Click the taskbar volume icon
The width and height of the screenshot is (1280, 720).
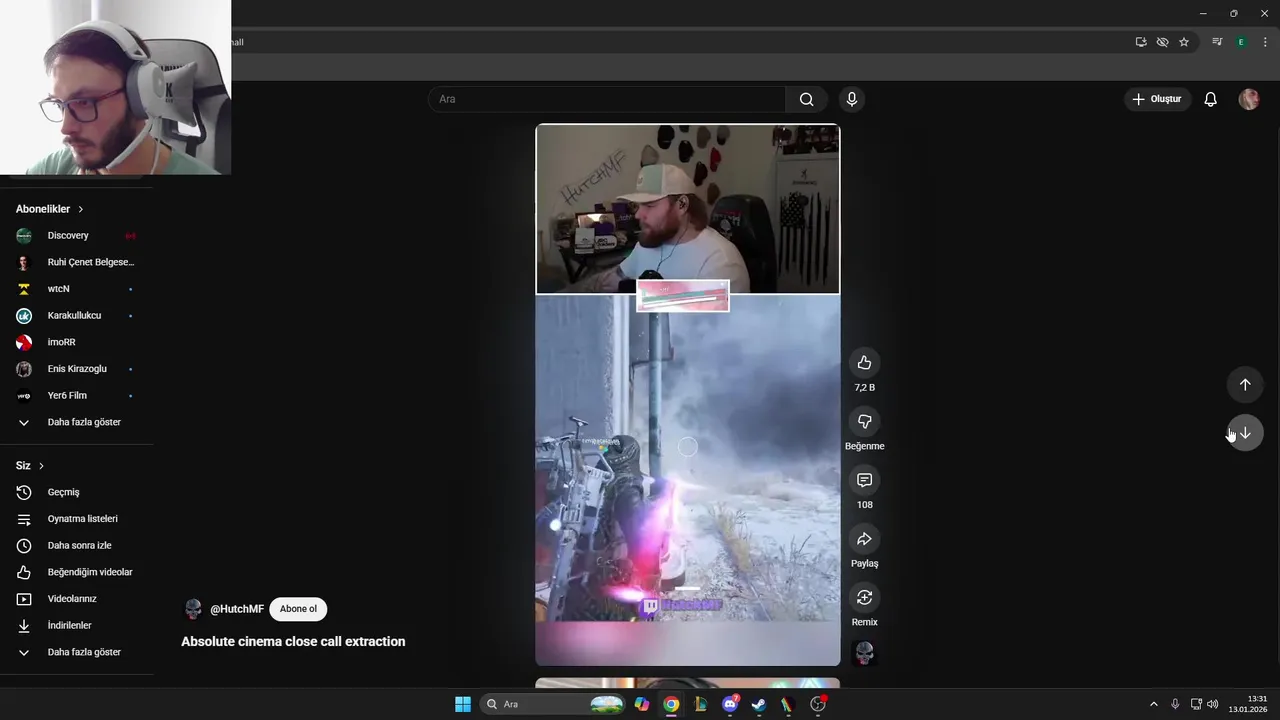(x=1212, y=704)
